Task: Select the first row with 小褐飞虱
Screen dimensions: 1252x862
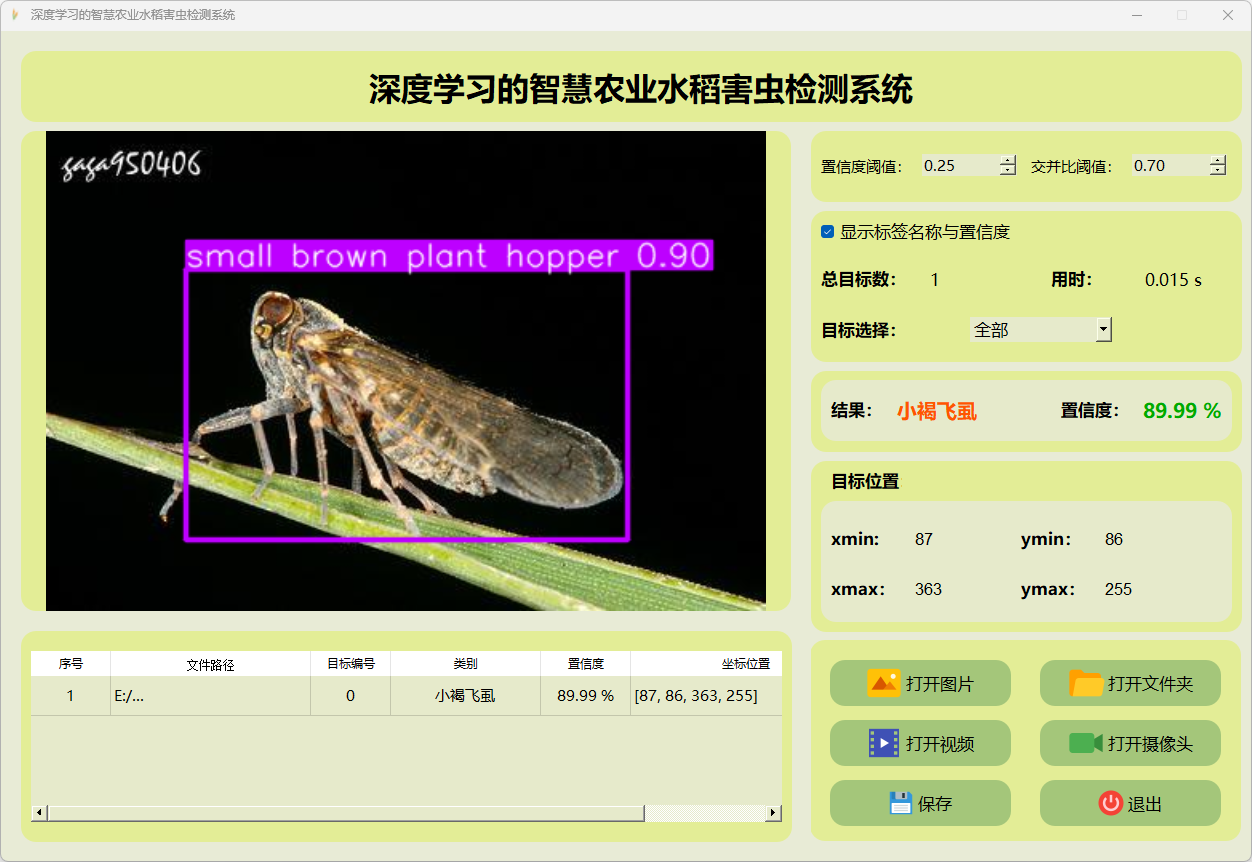Action: pos(465,696)
